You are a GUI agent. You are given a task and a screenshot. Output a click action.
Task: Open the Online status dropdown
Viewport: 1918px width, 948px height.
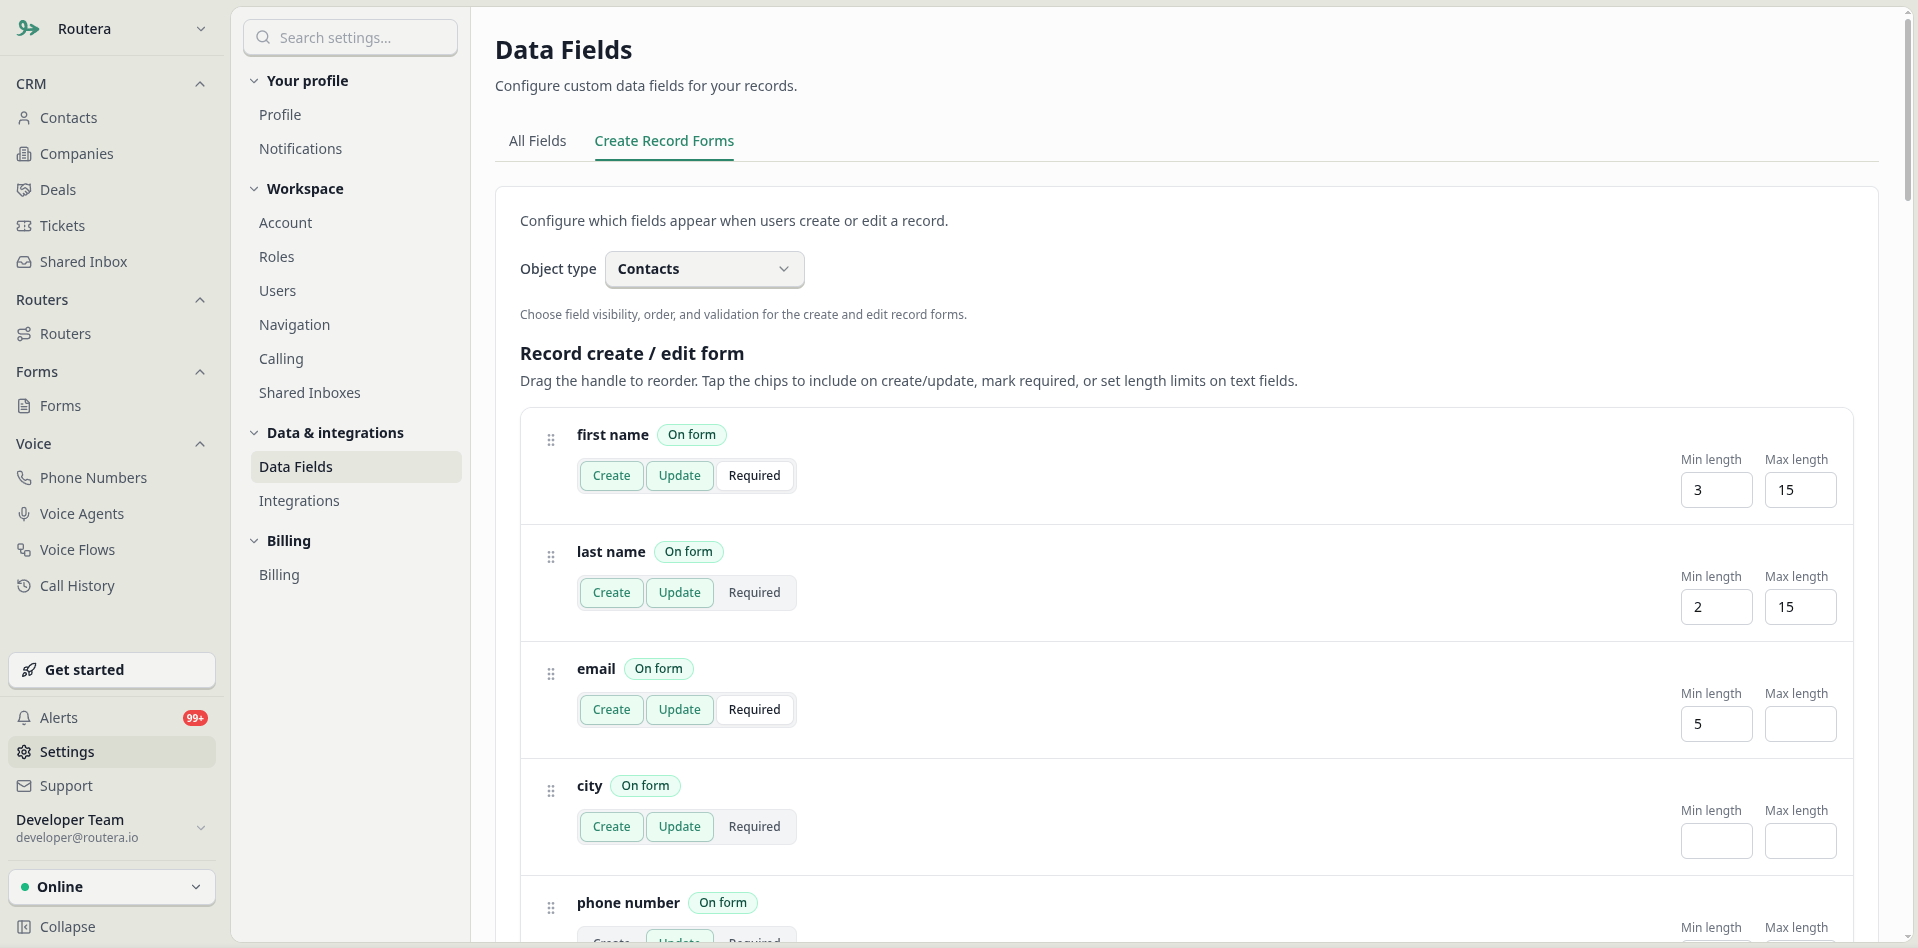(x=112, y=887)
